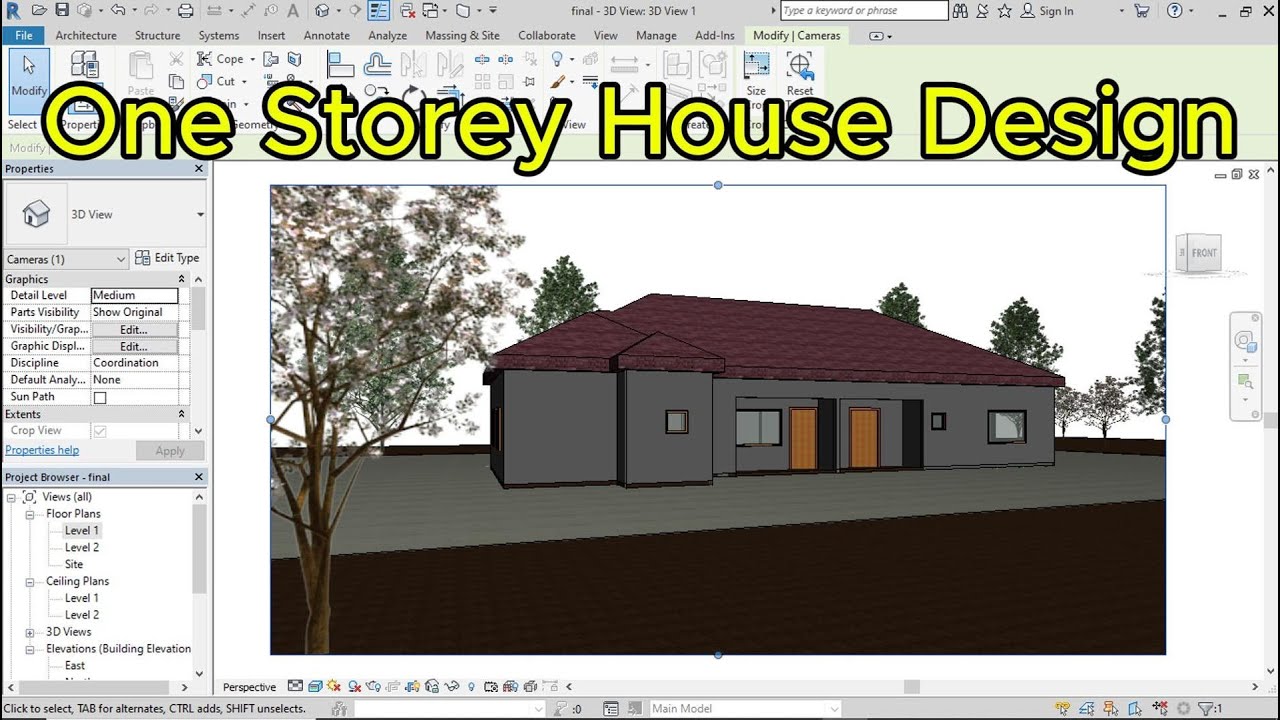Click the Visual Style icon in view control bar
Screen dimensions: 1280x720
pyautogui.click(x=315, y=686)
